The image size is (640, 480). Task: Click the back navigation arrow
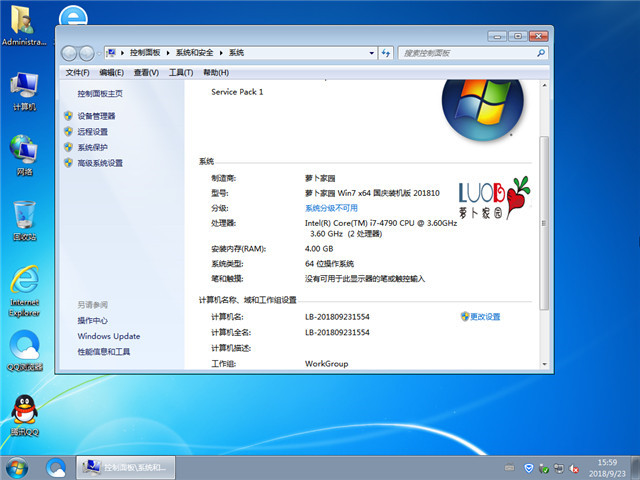coord(69,53)
